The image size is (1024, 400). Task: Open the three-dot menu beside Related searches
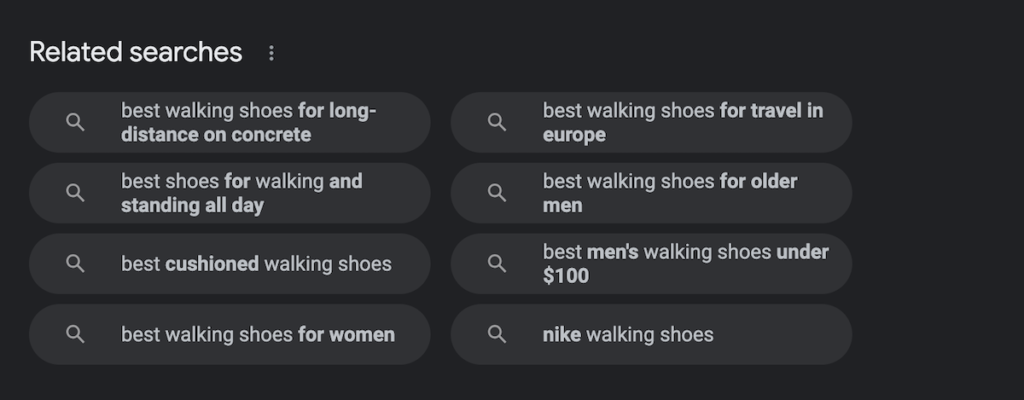tap(272, 53)
